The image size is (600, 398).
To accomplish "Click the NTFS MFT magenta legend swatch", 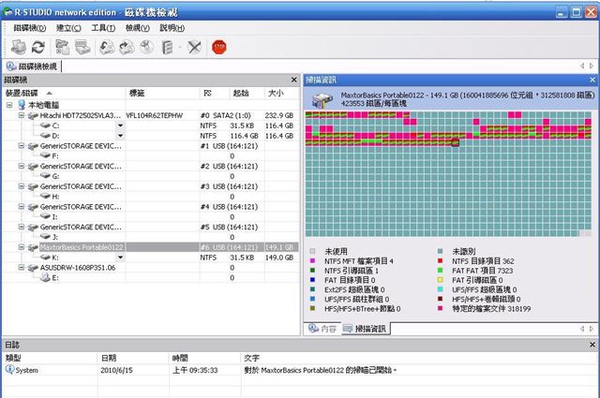I will point(313,261).
